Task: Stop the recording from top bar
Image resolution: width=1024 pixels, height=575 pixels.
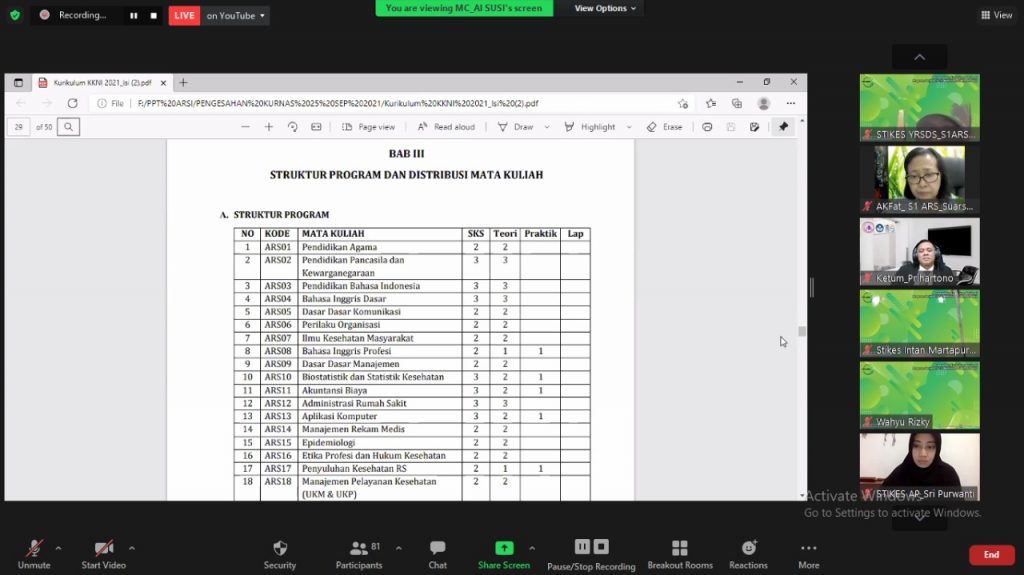Action: tap(153, 16)
